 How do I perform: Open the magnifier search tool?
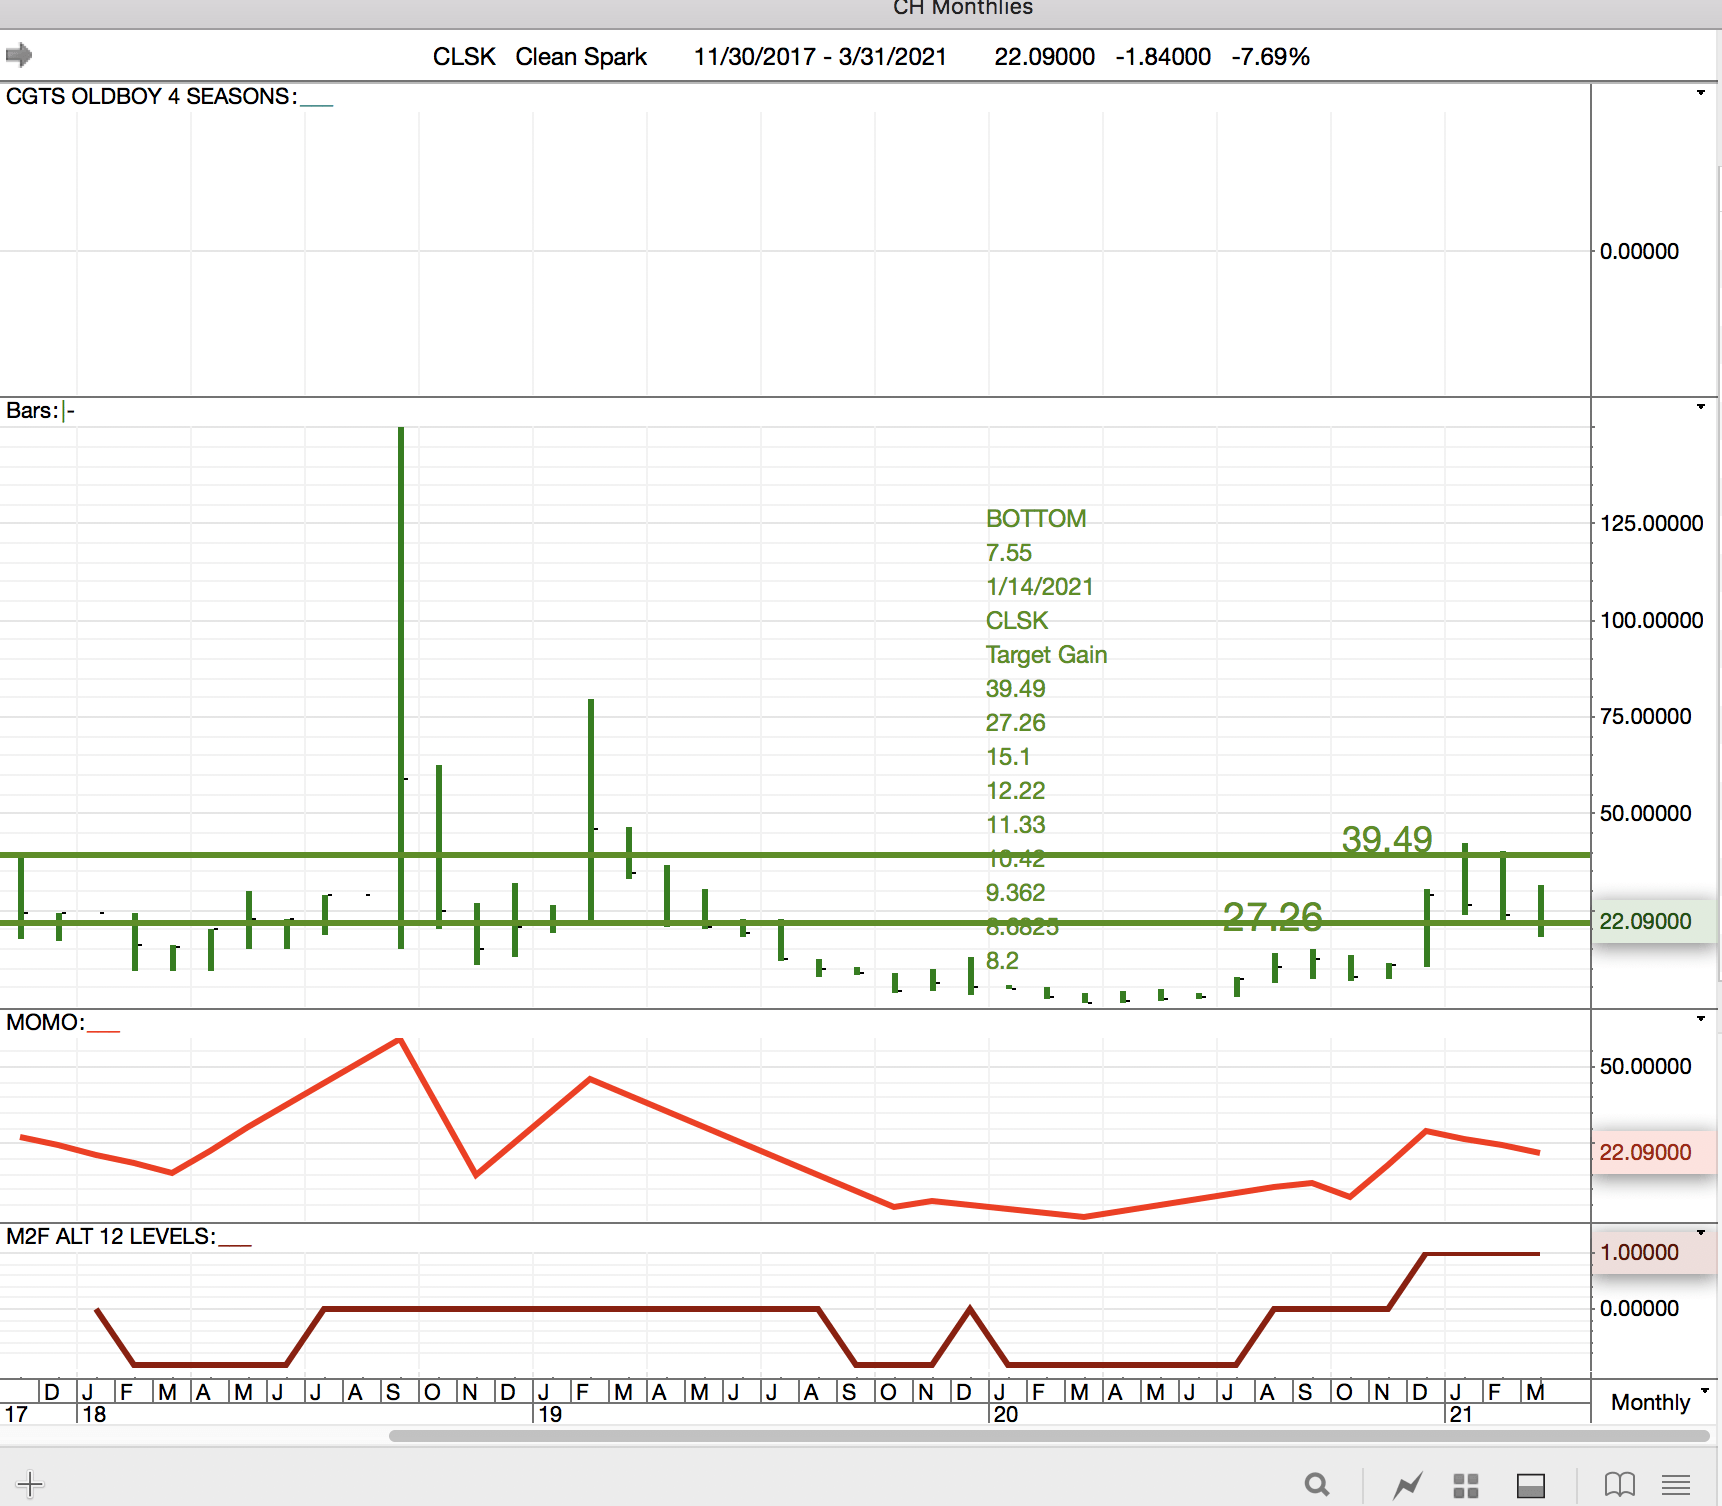(1317, 1485)
